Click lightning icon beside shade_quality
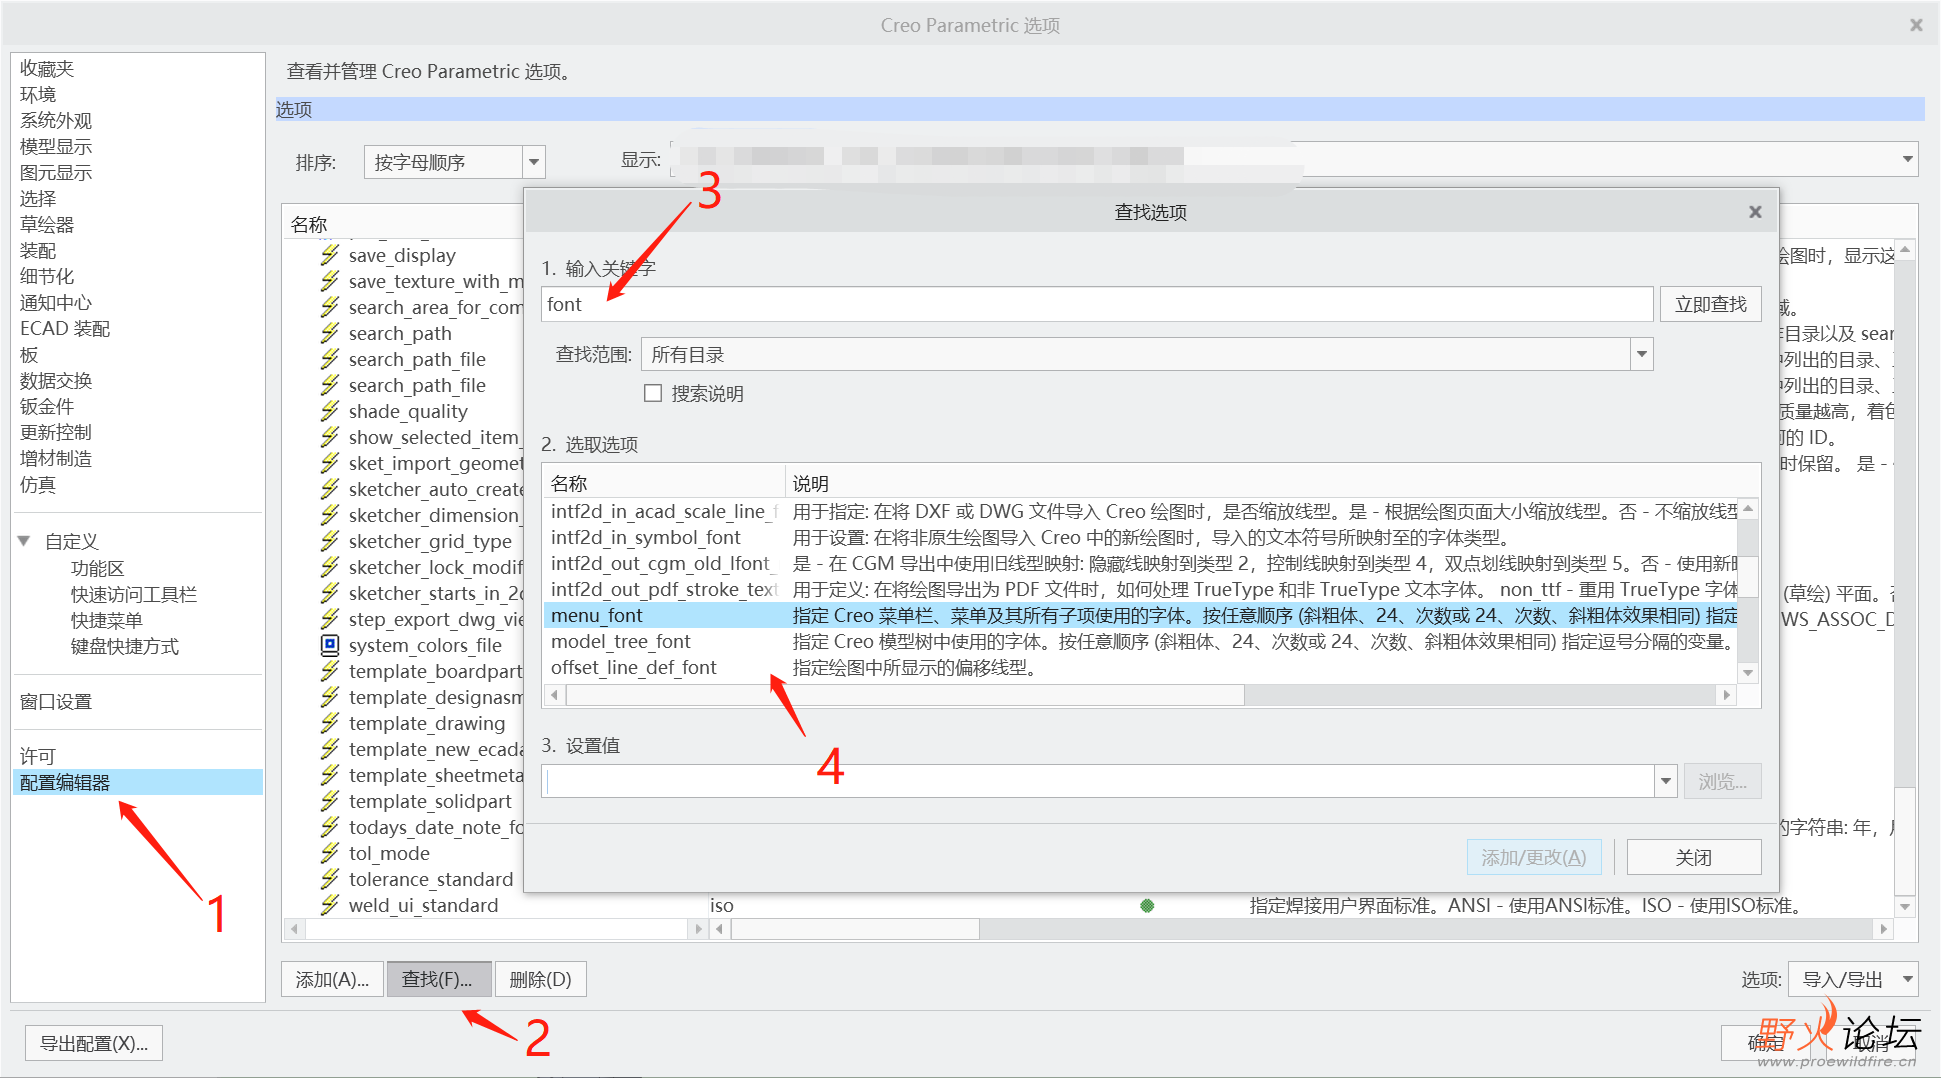 (330, 411)
